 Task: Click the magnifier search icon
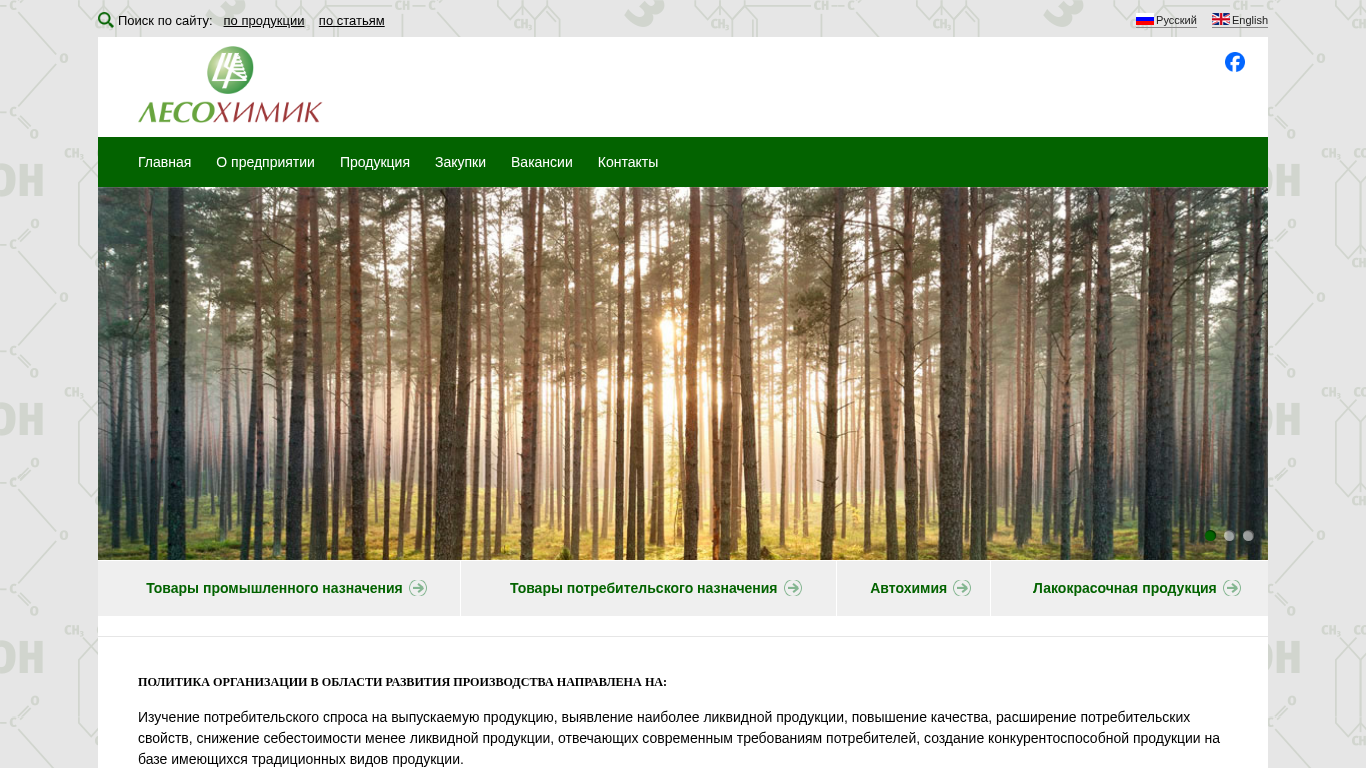tap(105, 20)
